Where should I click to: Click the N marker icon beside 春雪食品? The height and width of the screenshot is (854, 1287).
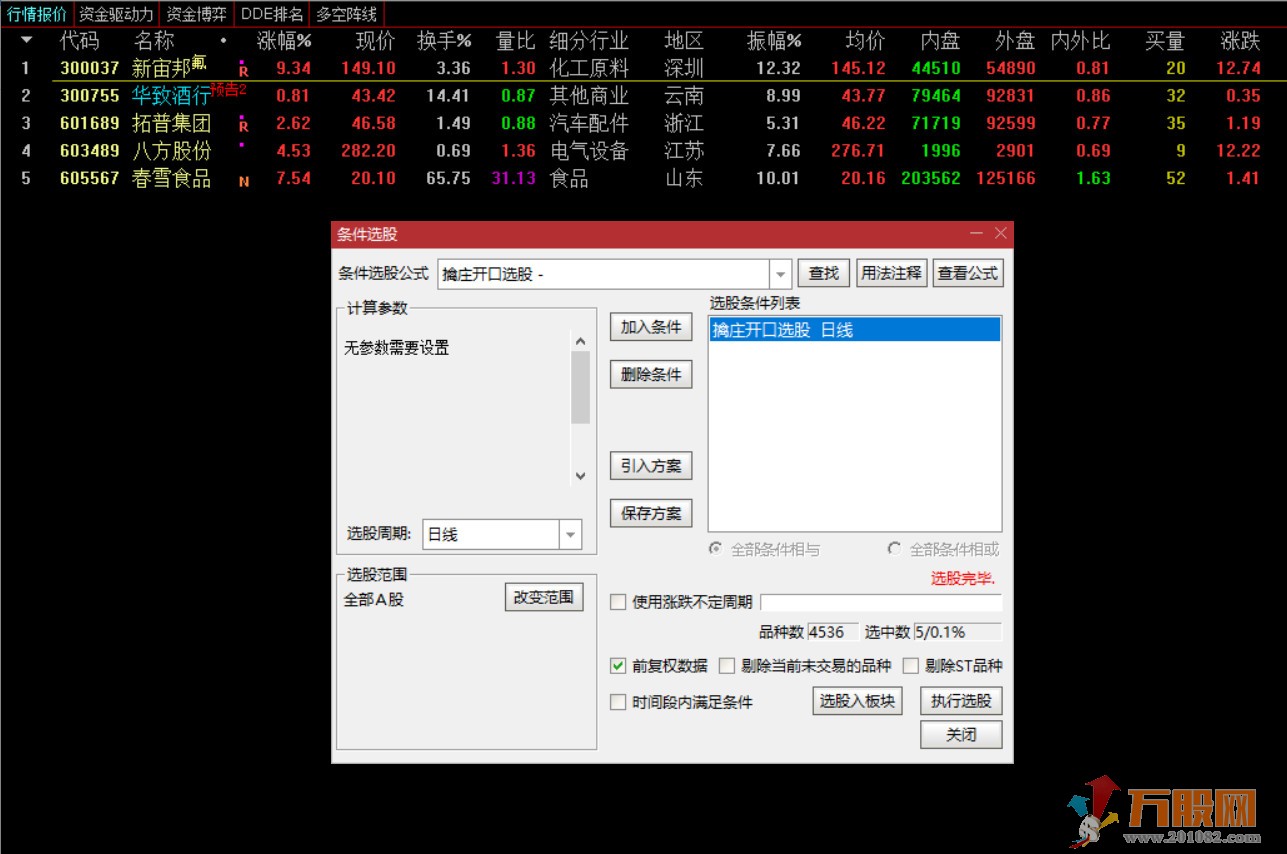244,182
